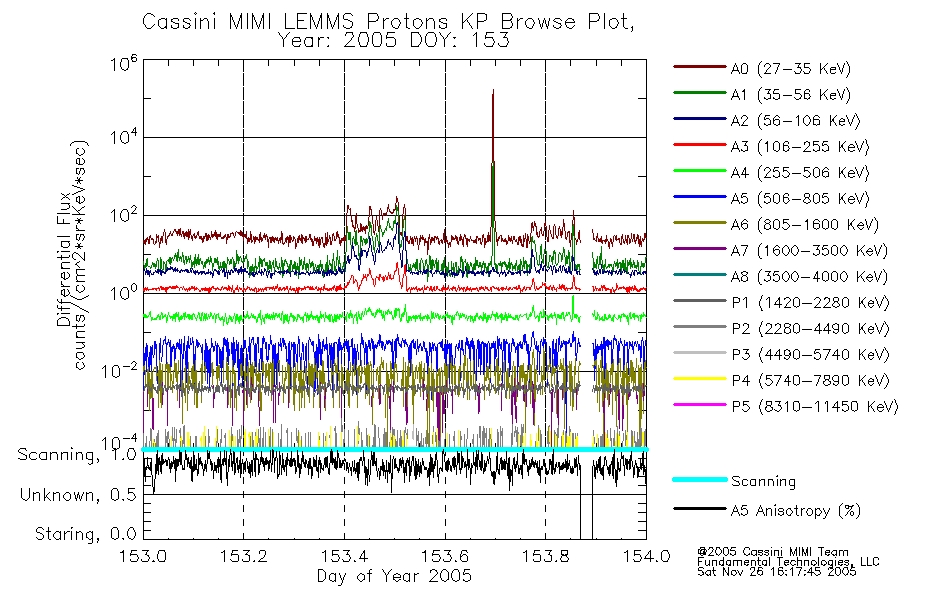Click the light green A4 legend line
The image size is (950, 600).
click(700, 171)
